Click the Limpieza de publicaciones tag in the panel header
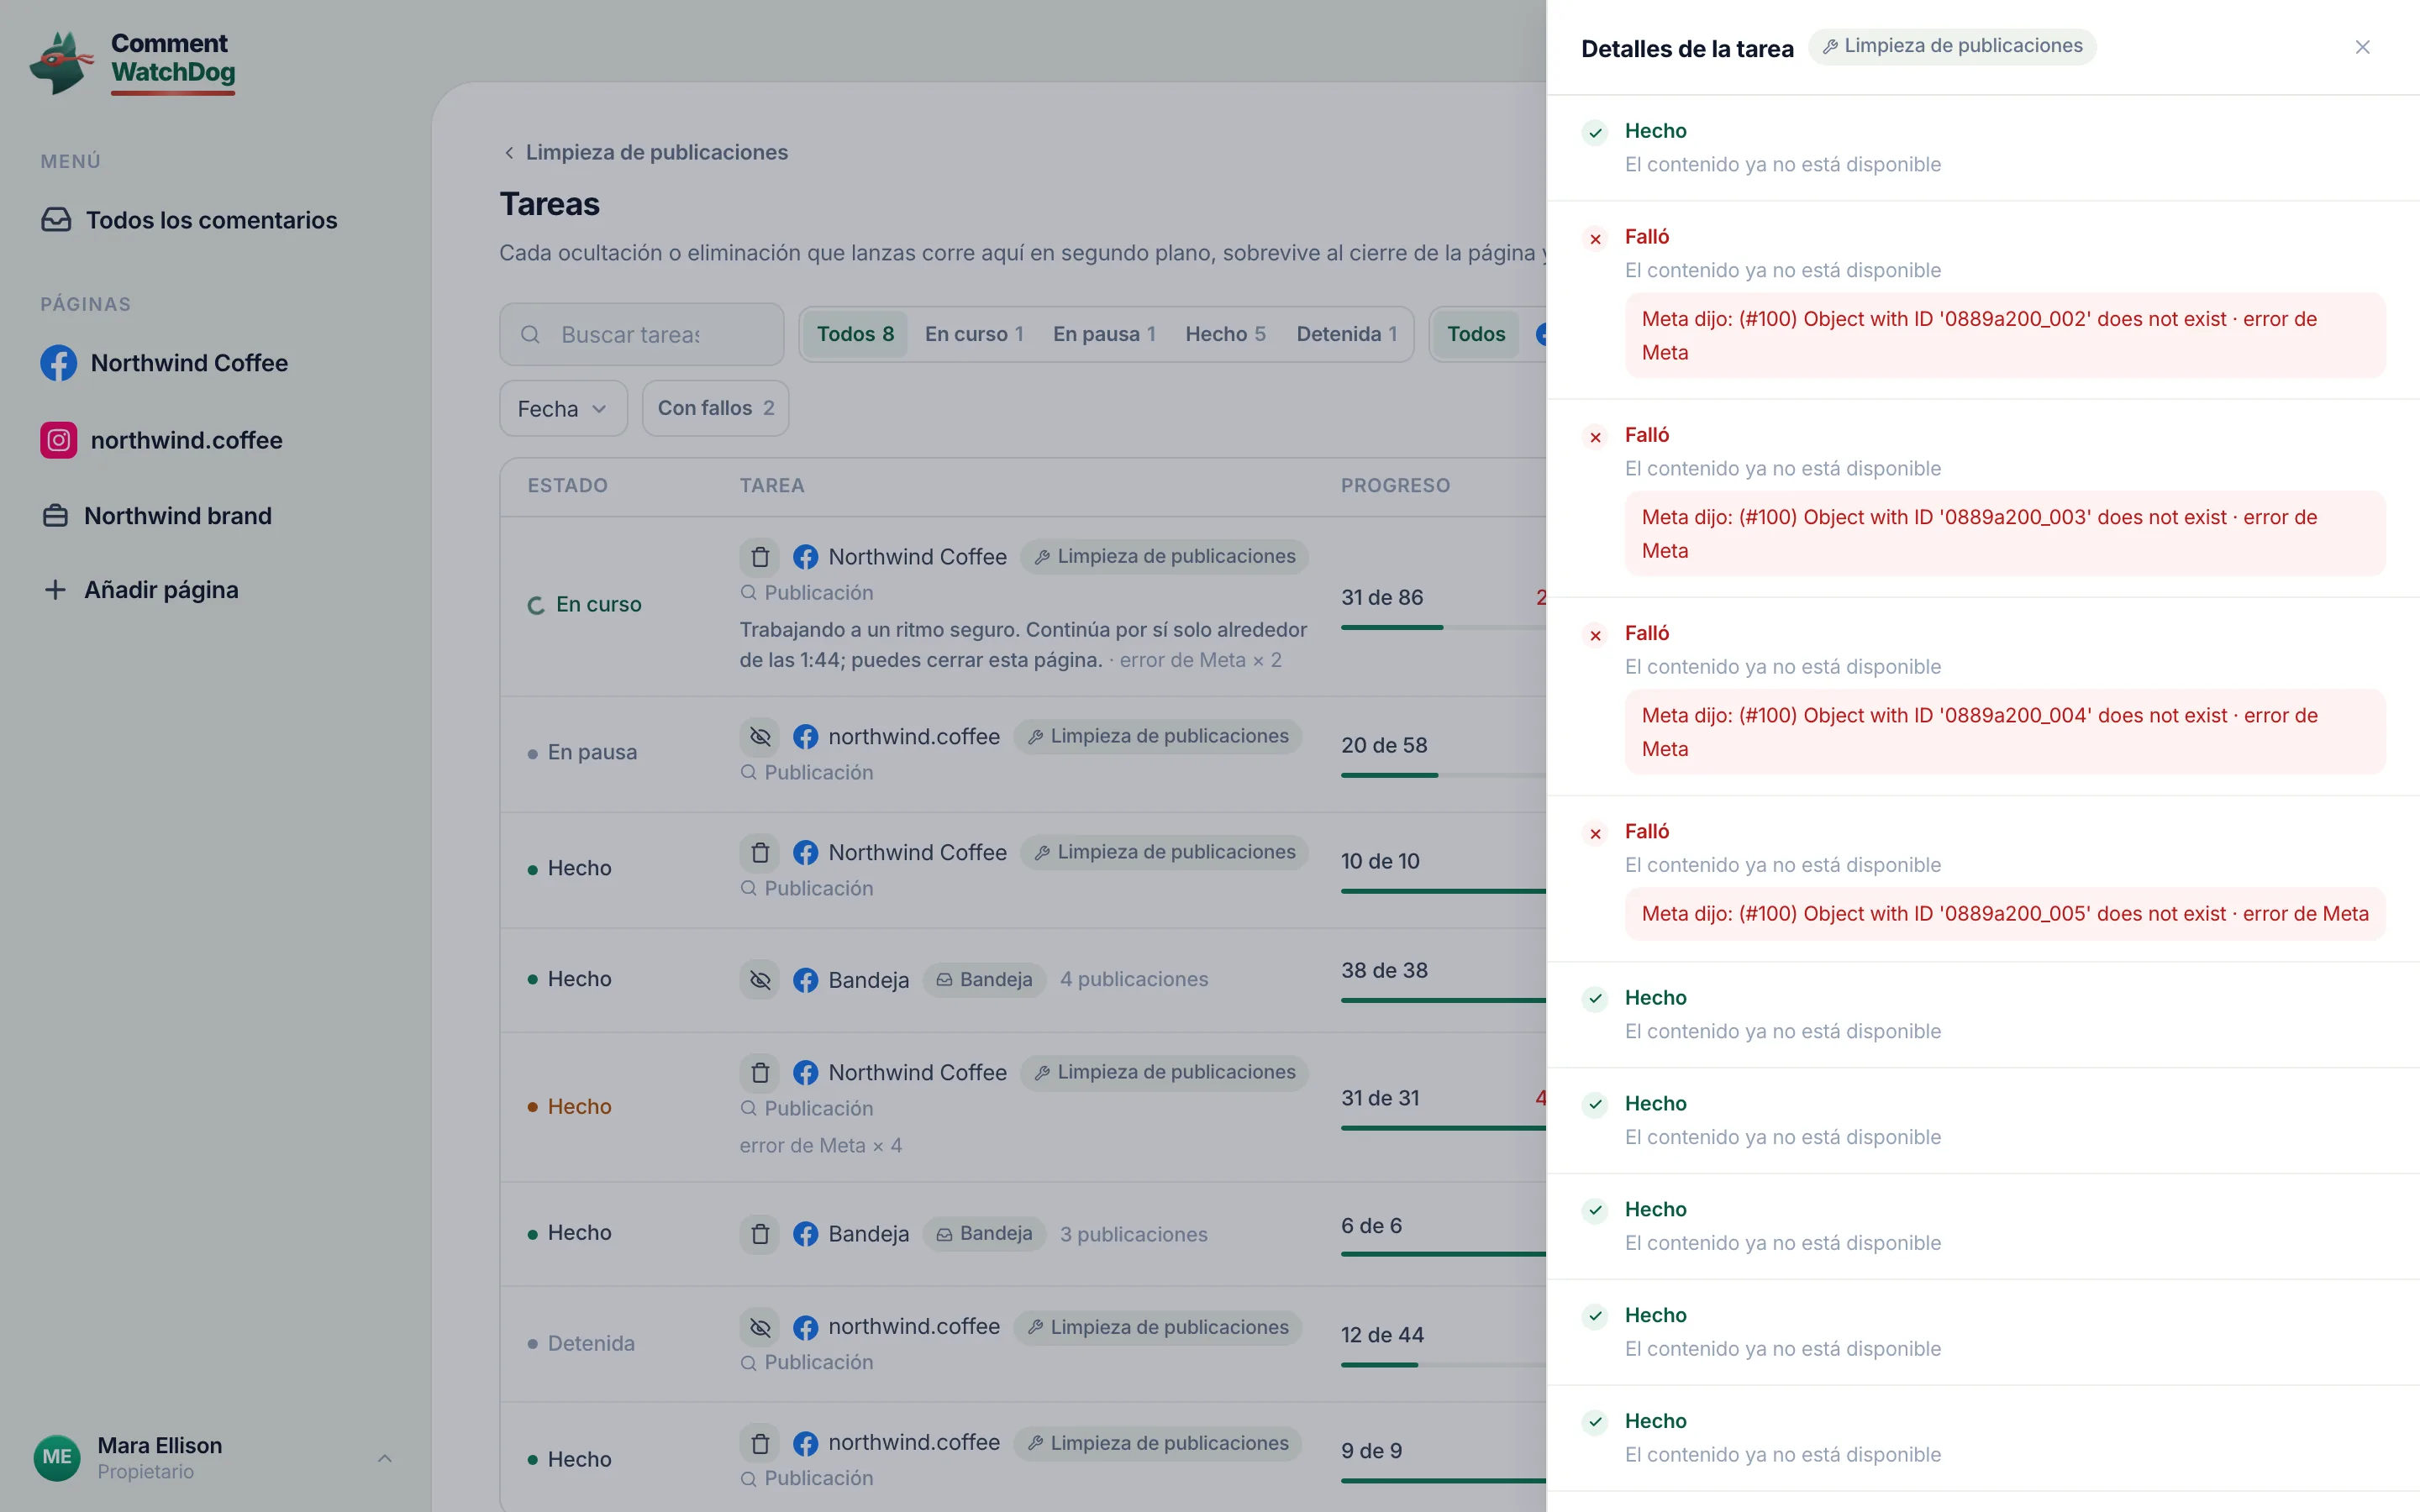The width and height of the screenshot is (2420, 1512). pyautogui.click(x=1952, y=46)
